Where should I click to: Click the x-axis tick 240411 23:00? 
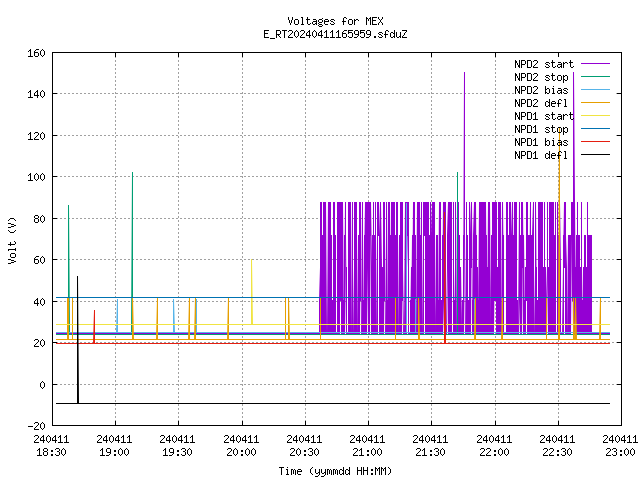tap(620, 446)
